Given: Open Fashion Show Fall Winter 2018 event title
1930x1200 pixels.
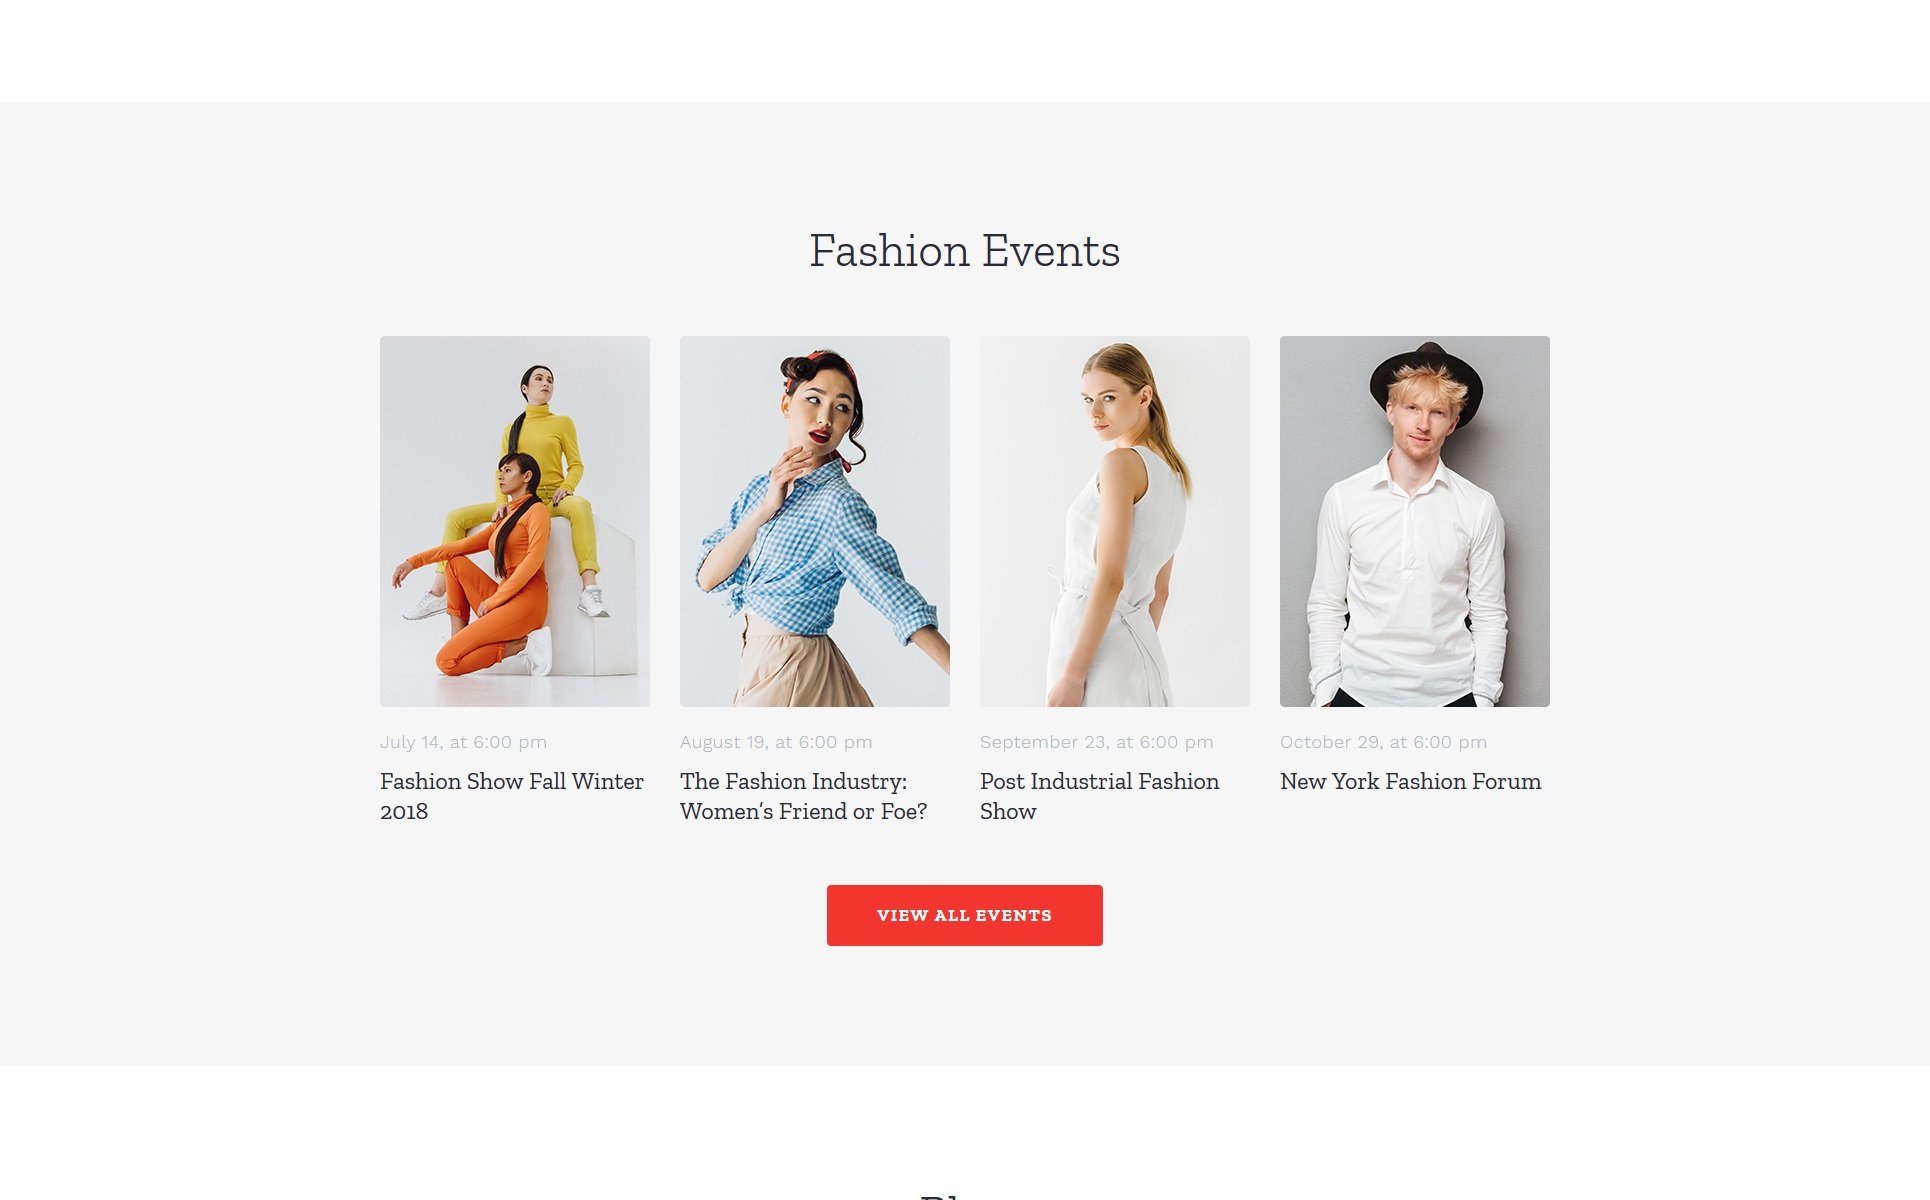Looking at the screenshot, I should click(512, 796).
